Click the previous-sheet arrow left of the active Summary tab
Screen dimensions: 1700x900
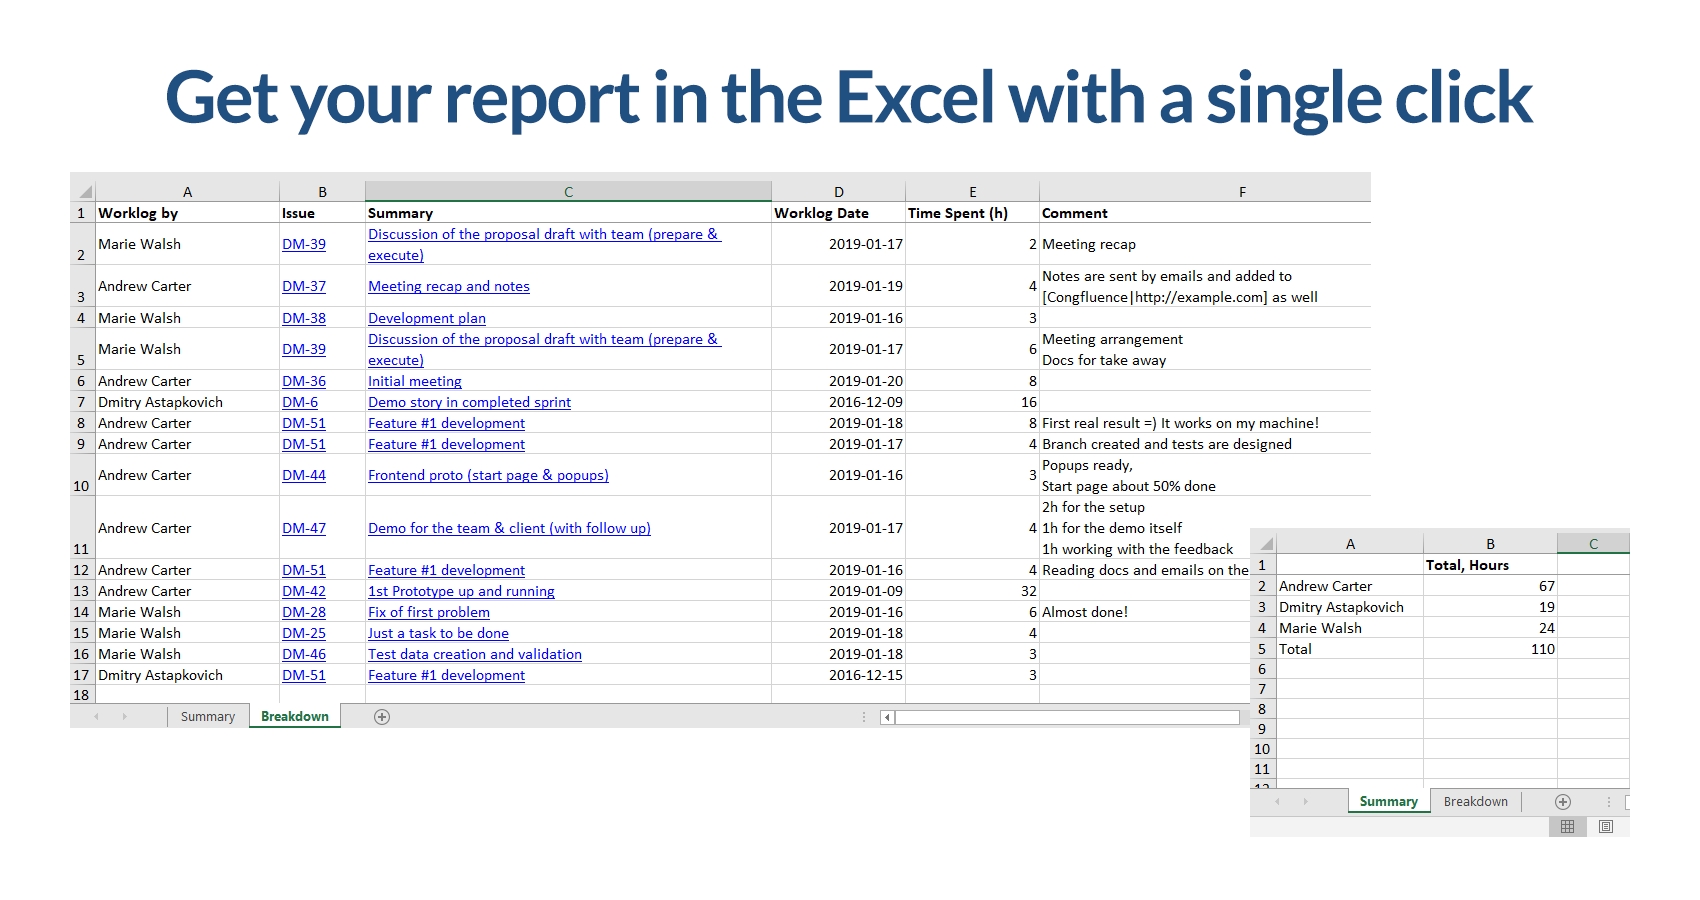1277,802
